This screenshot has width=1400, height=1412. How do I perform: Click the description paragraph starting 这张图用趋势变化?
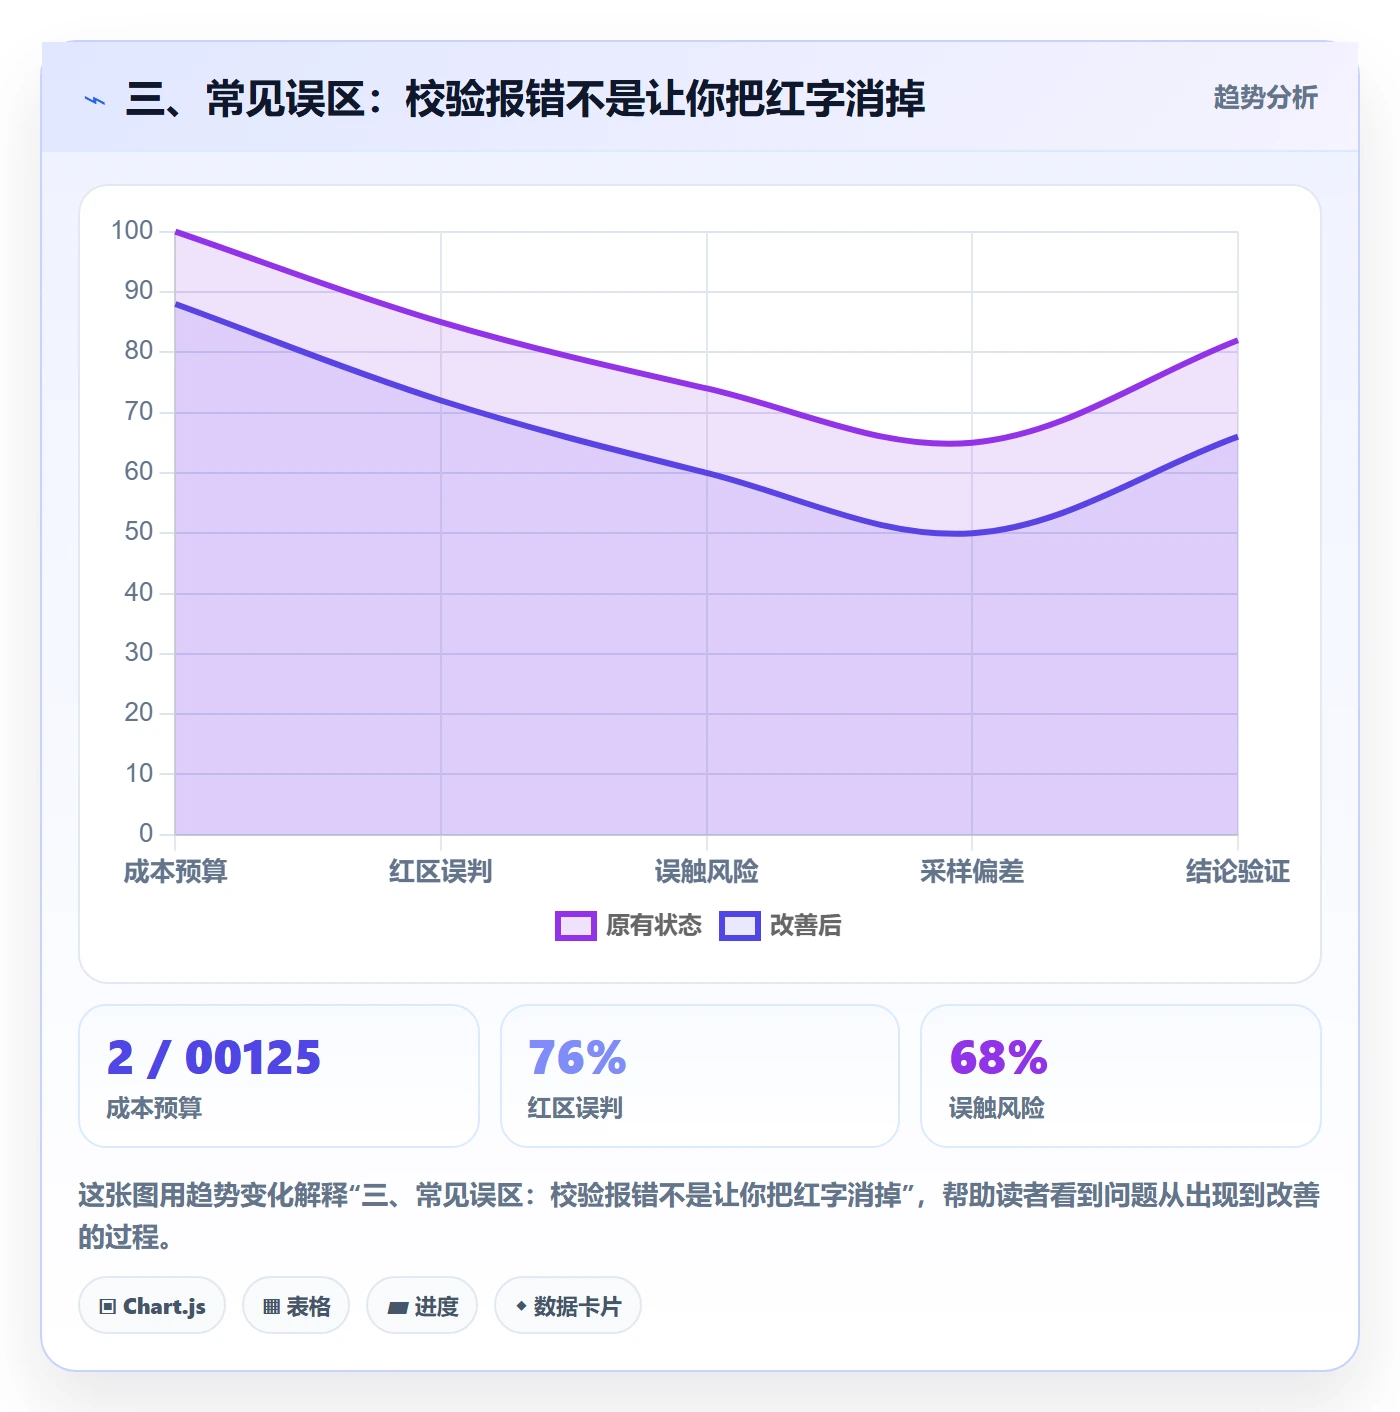[700, 1216]
